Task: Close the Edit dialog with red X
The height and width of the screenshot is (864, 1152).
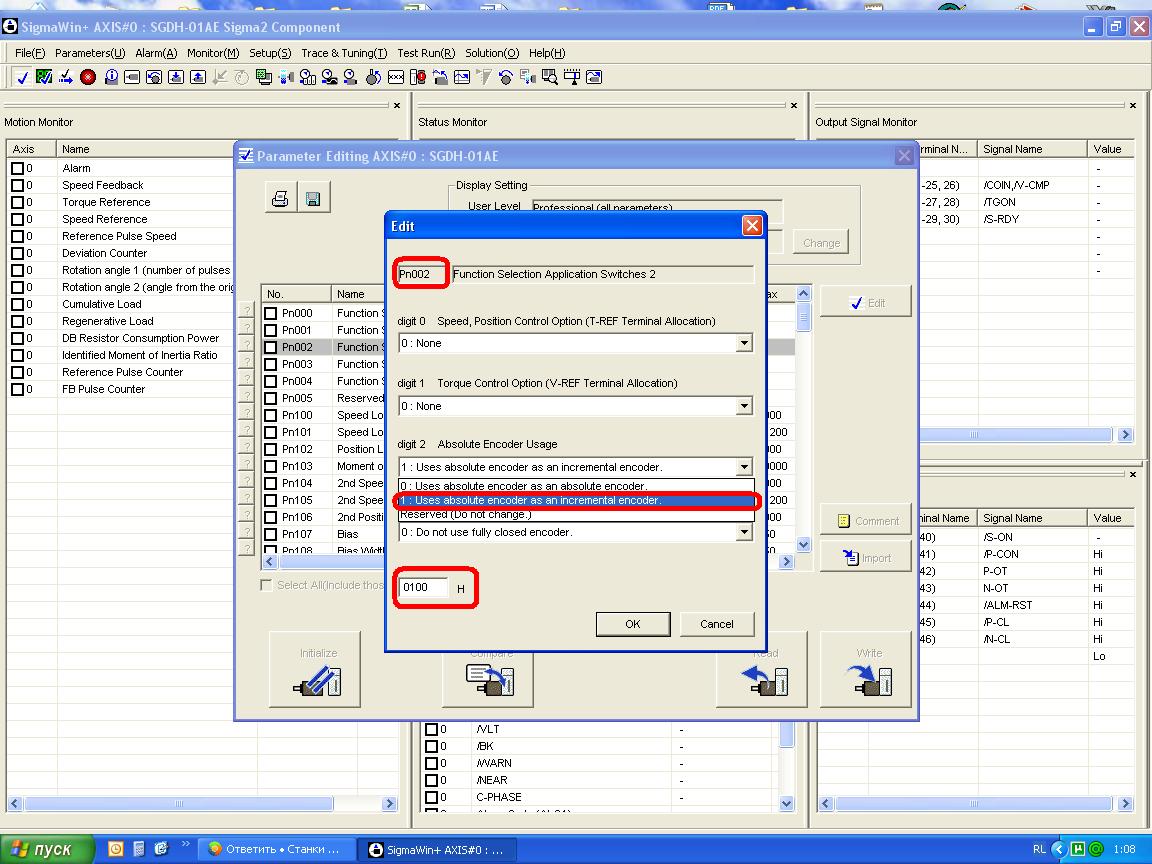Action: pos(752,226)
